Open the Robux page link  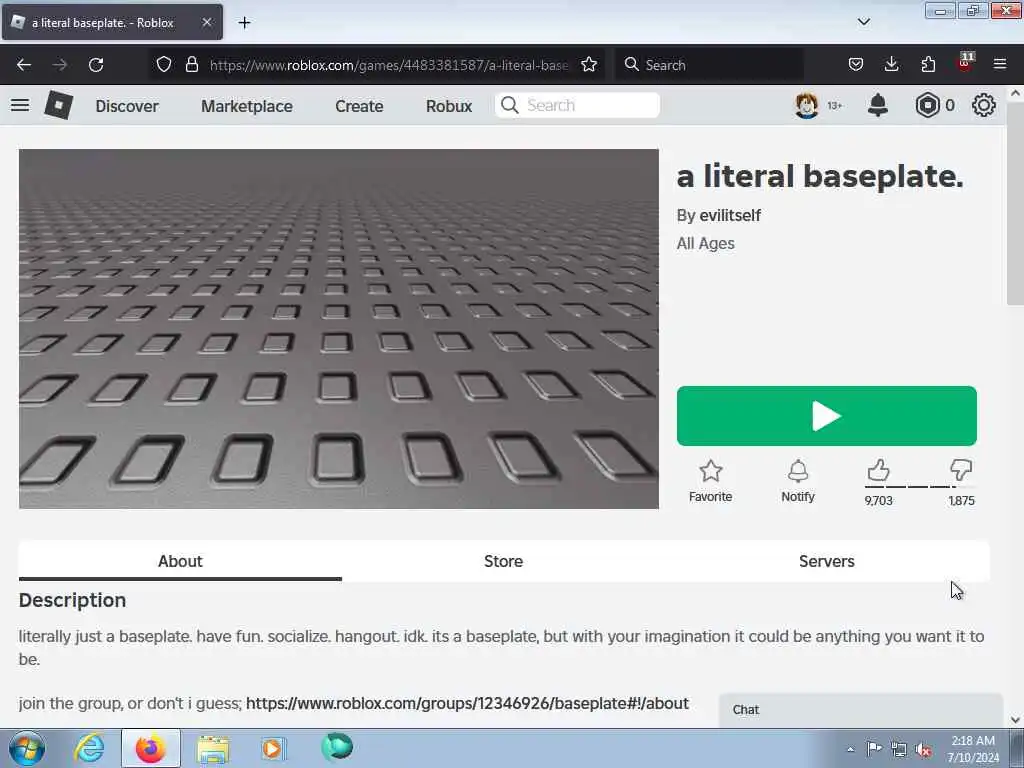(449, 106)
